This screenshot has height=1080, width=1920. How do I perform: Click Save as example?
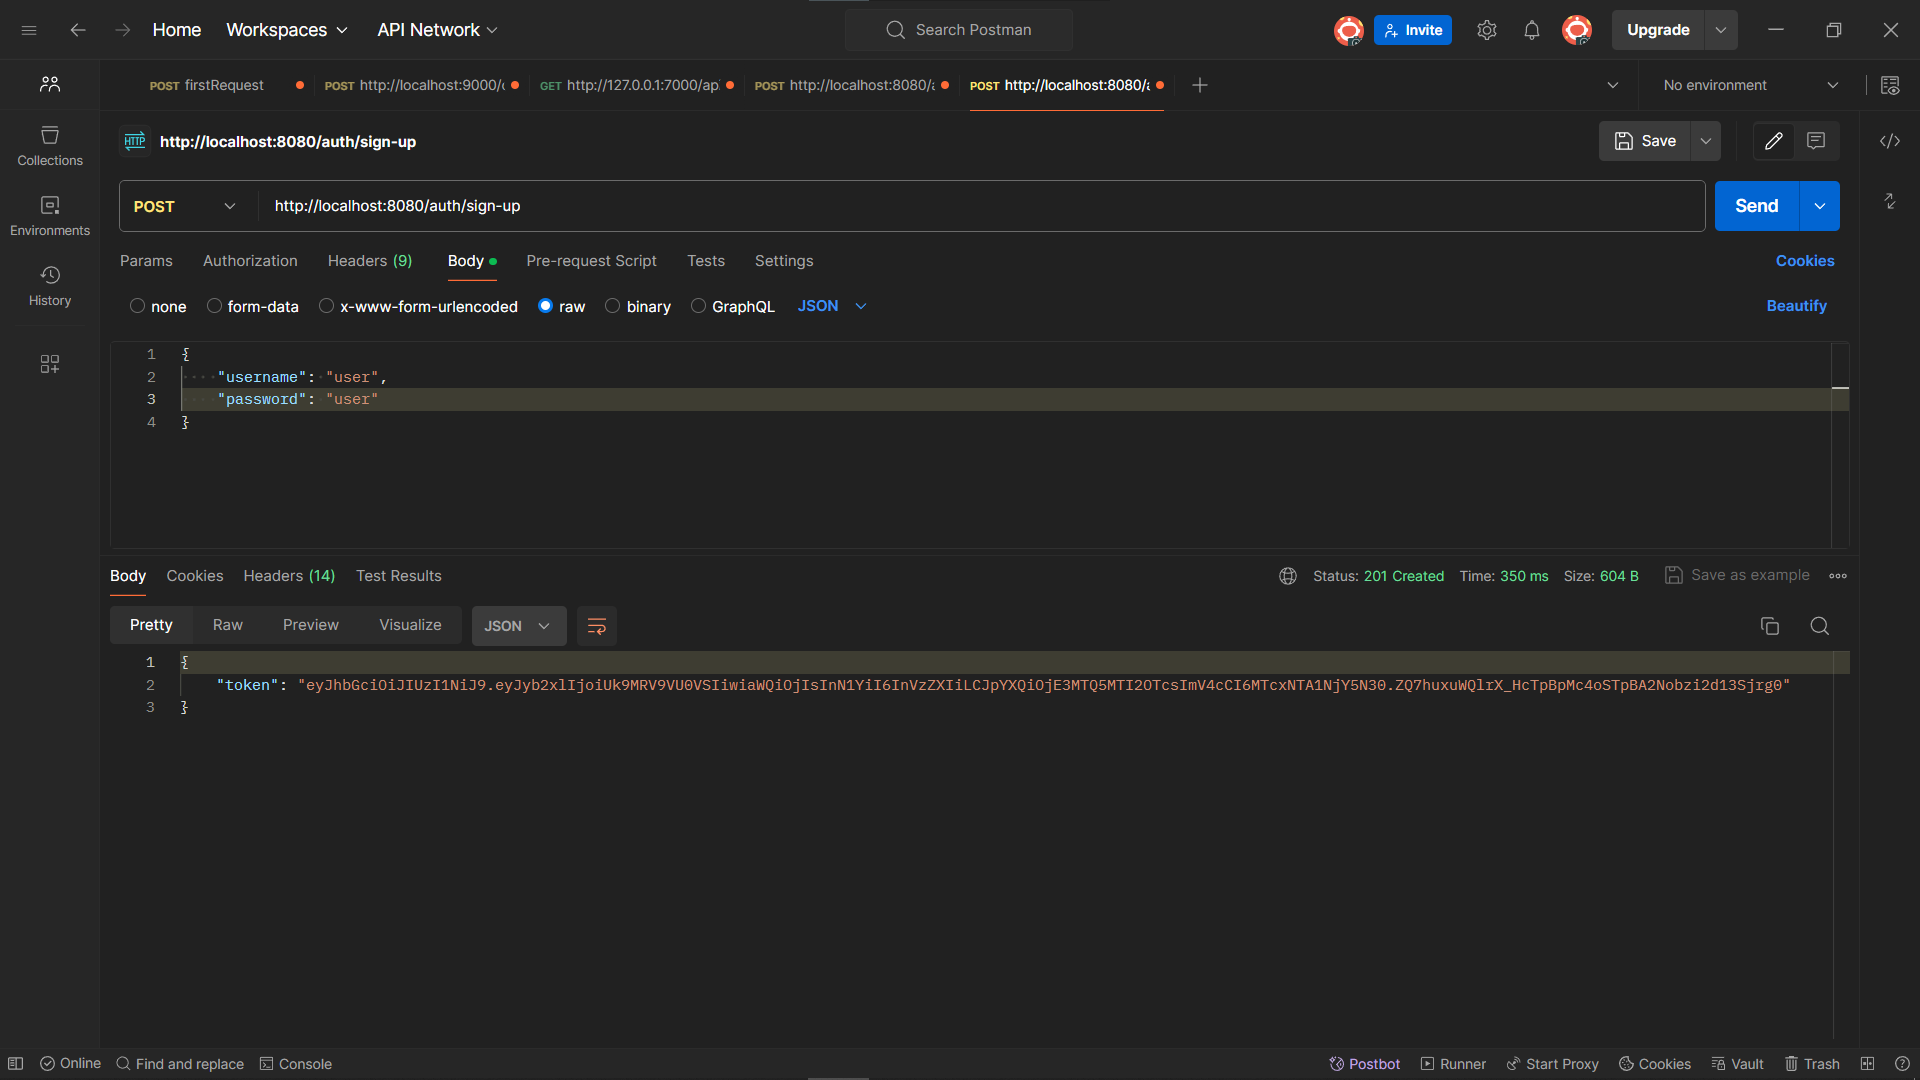(1737, 575)
